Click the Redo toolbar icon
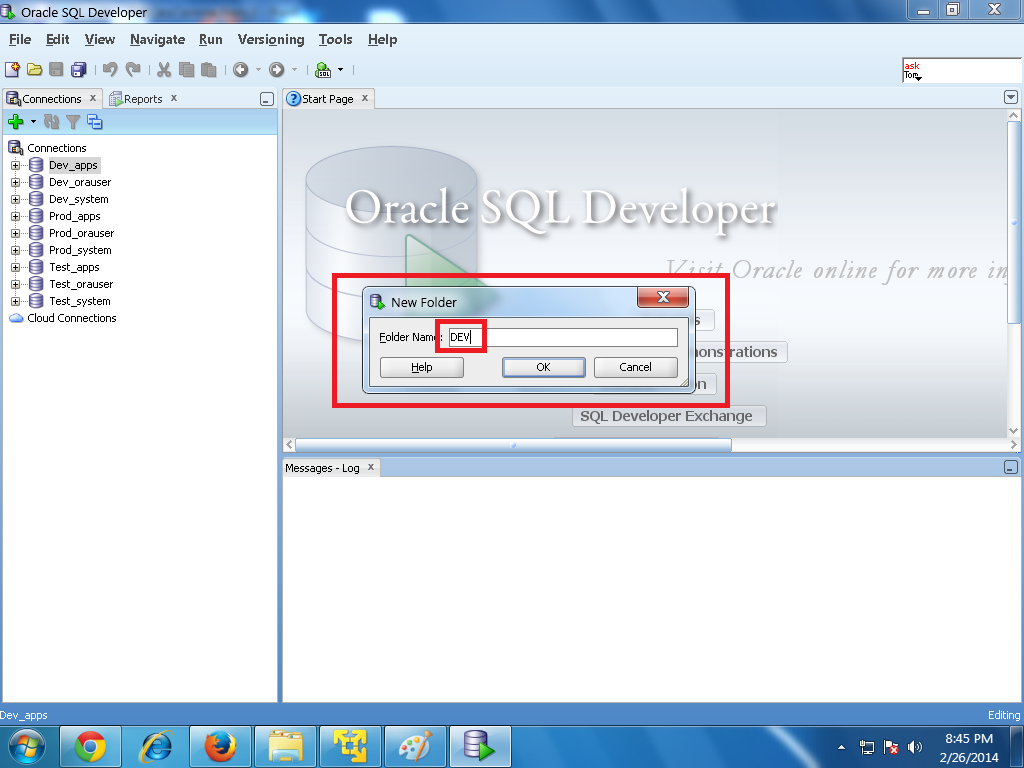This screenshot has height=768, width=1024. pyautogui.click(x=133, y=69)
